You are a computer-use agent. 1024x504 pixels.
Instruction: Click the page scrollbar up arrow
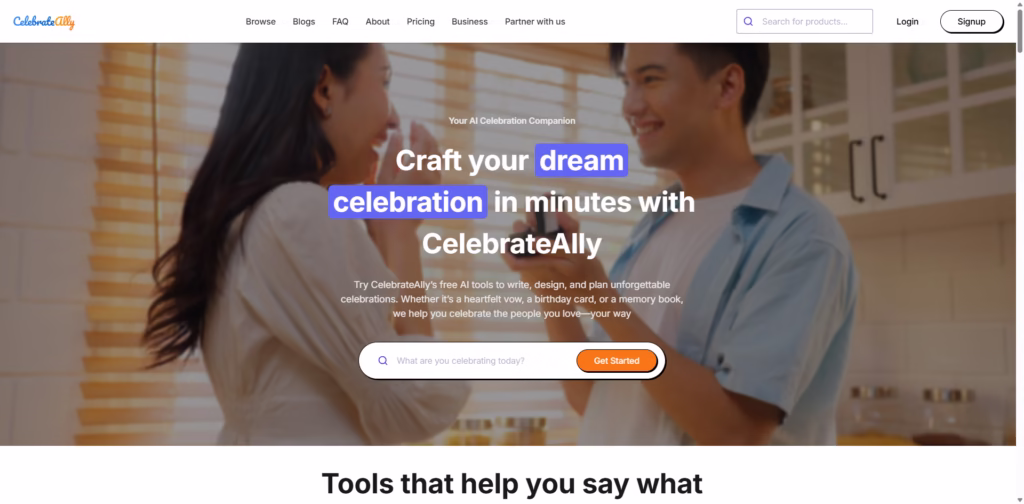tap(1019, 5)
